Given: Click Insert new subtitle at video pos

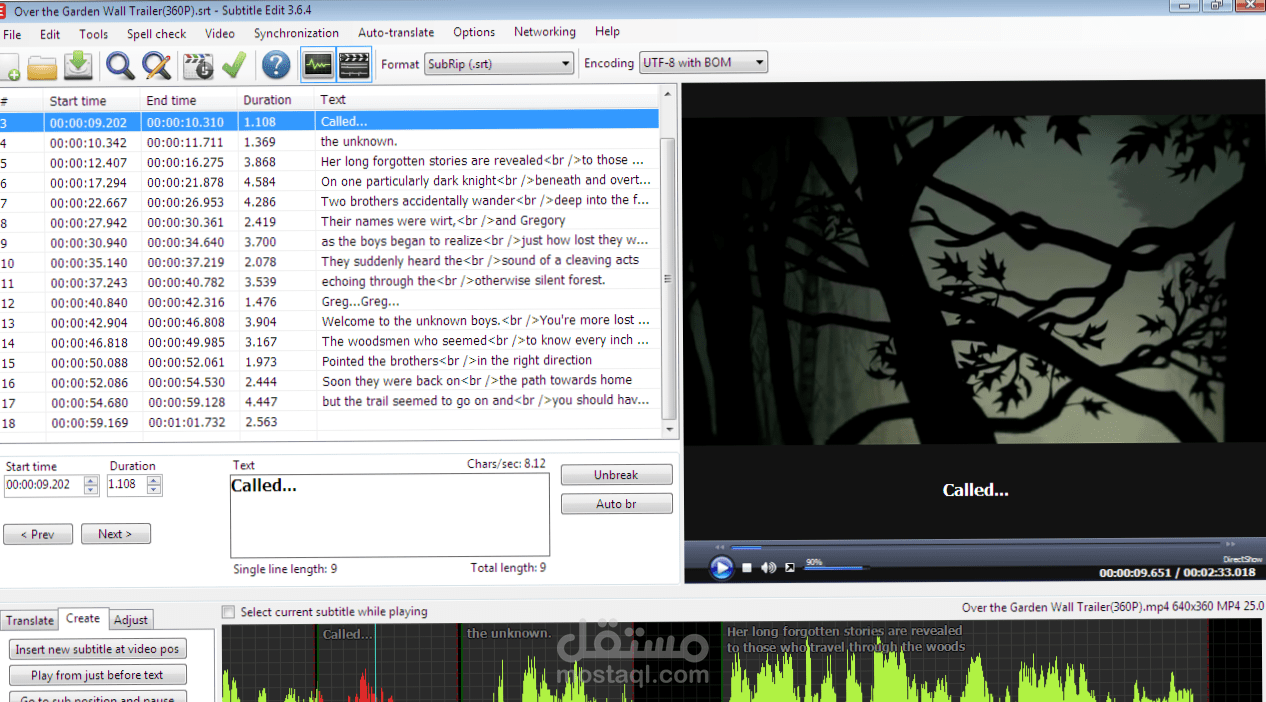Looking at the screenshot, I should pyautogui.click(x=98, y=650).
